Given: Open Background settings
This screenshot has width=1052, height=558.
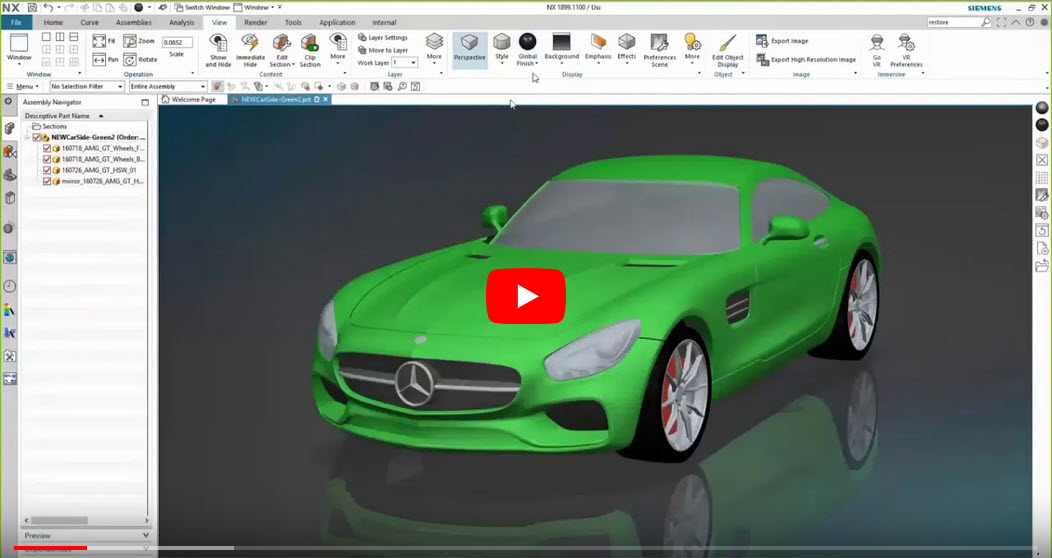Looking at the screenshot, I should [x=562, y=47].
